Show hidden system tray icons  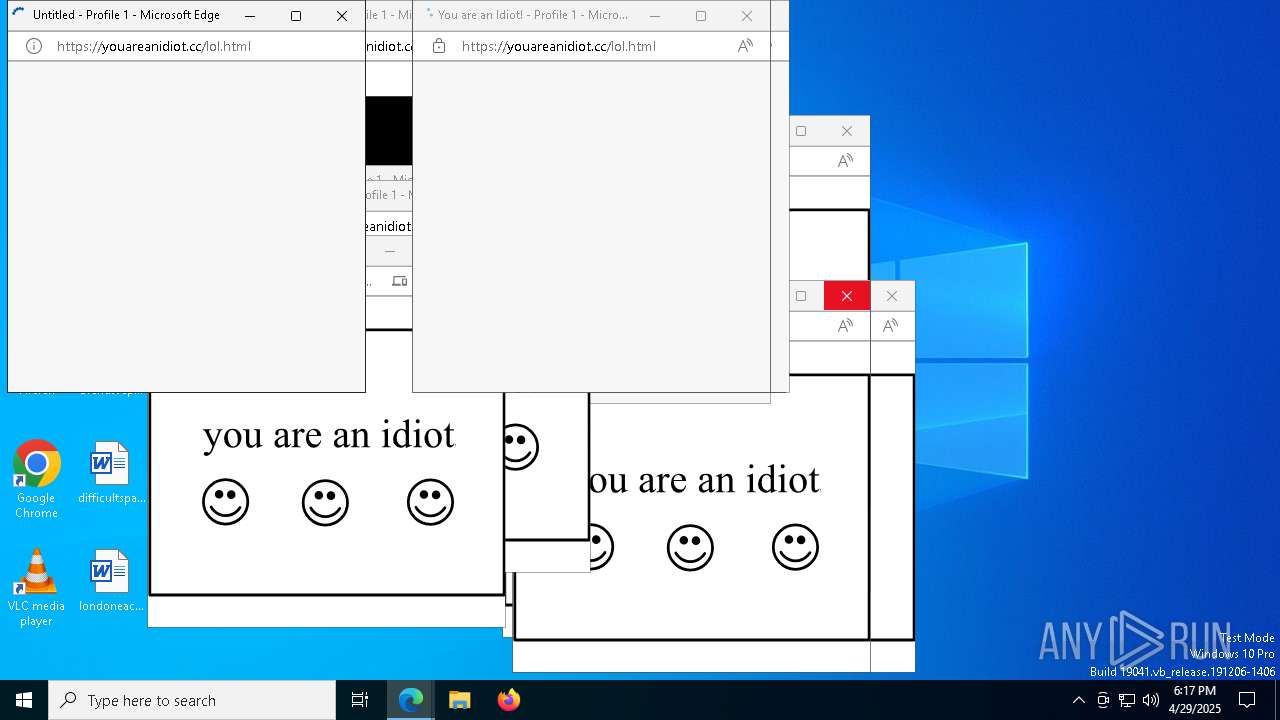click(x=1078, y=700)
